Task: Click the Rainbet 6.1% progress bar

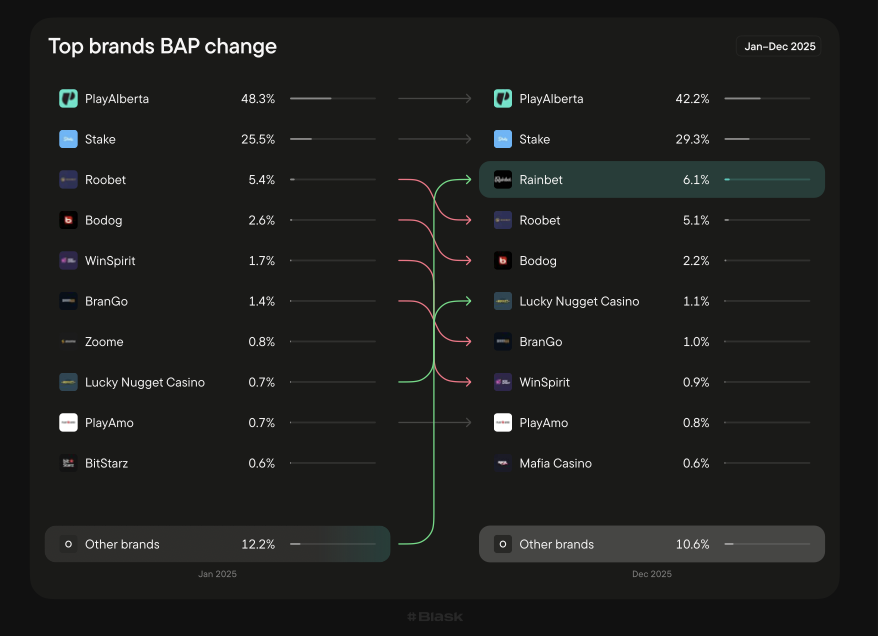Action: tap(767, 180)
